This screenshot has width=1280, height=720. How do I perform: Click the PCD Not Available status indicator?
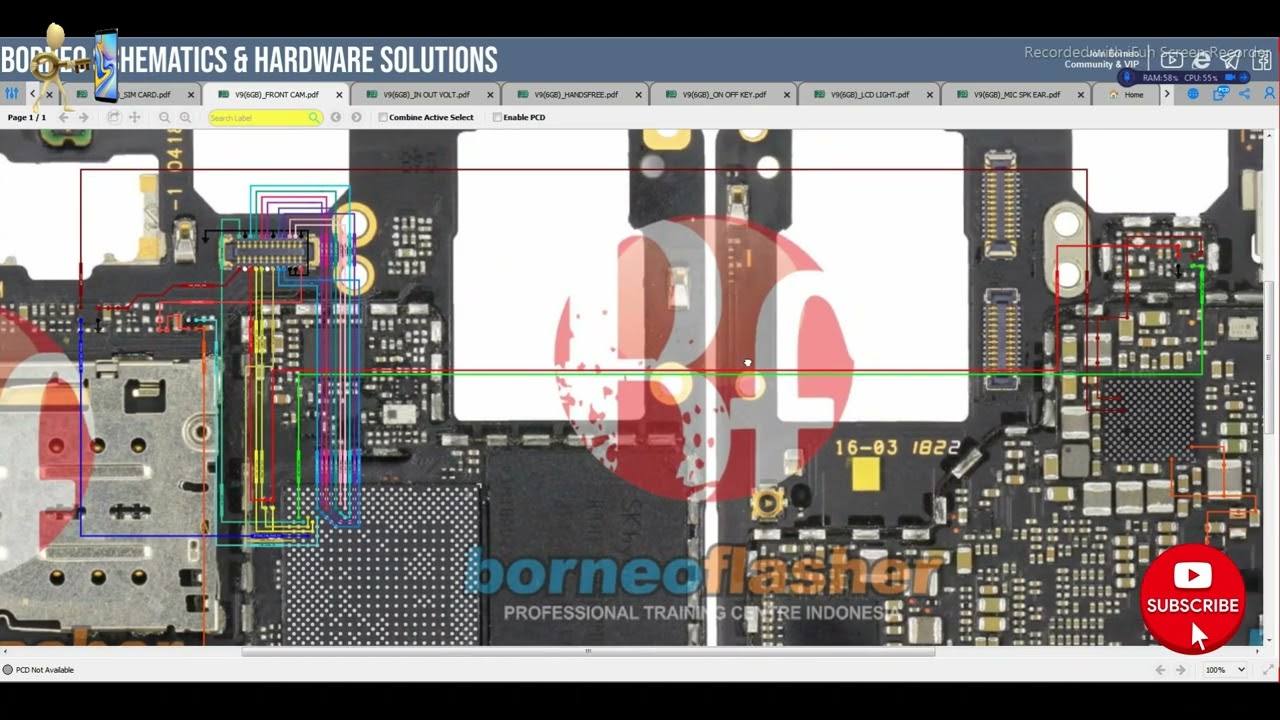coord(39,670)
